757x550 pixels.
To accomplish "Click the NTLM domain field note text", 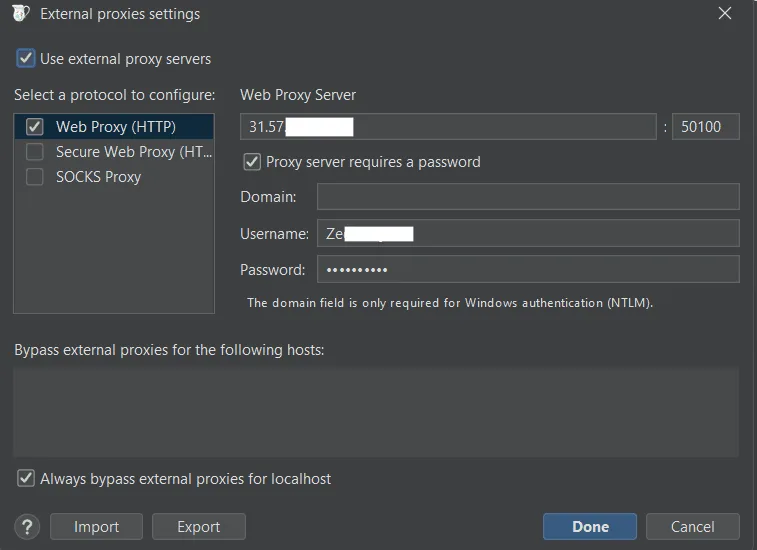I will (449, 303).
